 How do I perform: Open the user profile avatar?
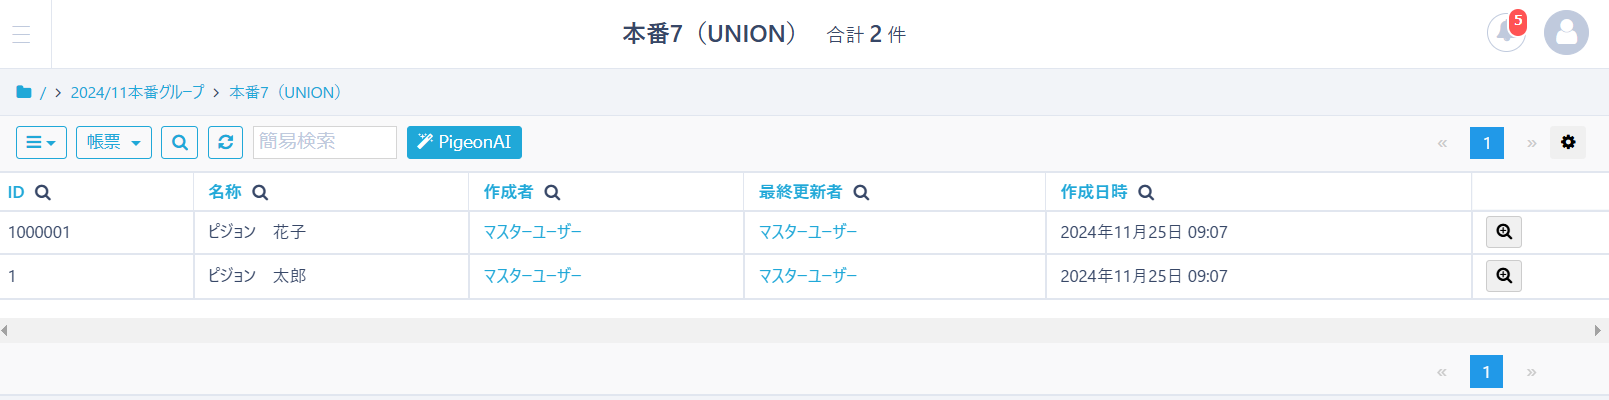[x=1566, y=33]
